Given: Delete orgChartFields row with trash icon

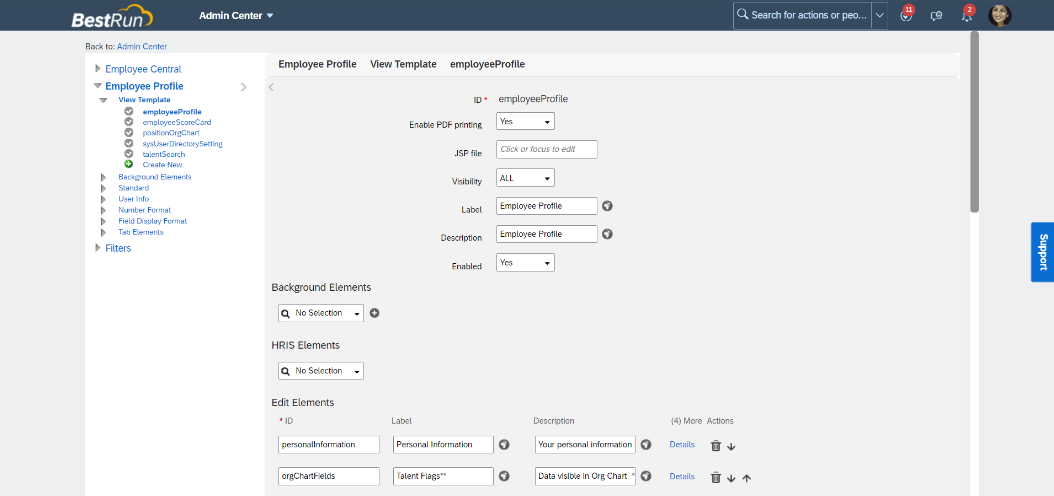Looking at the screenshot, I should (716, 477).
